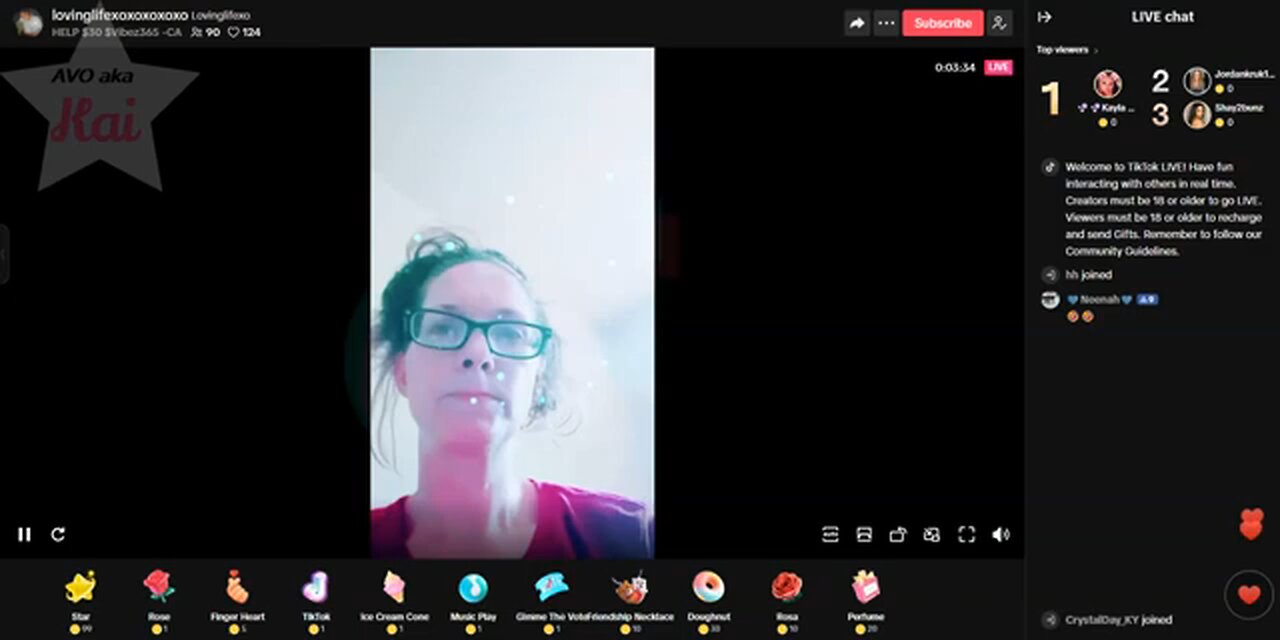1280x640 pixels.
Task: Tap the heart like button
Action: tap(1249, 594)
